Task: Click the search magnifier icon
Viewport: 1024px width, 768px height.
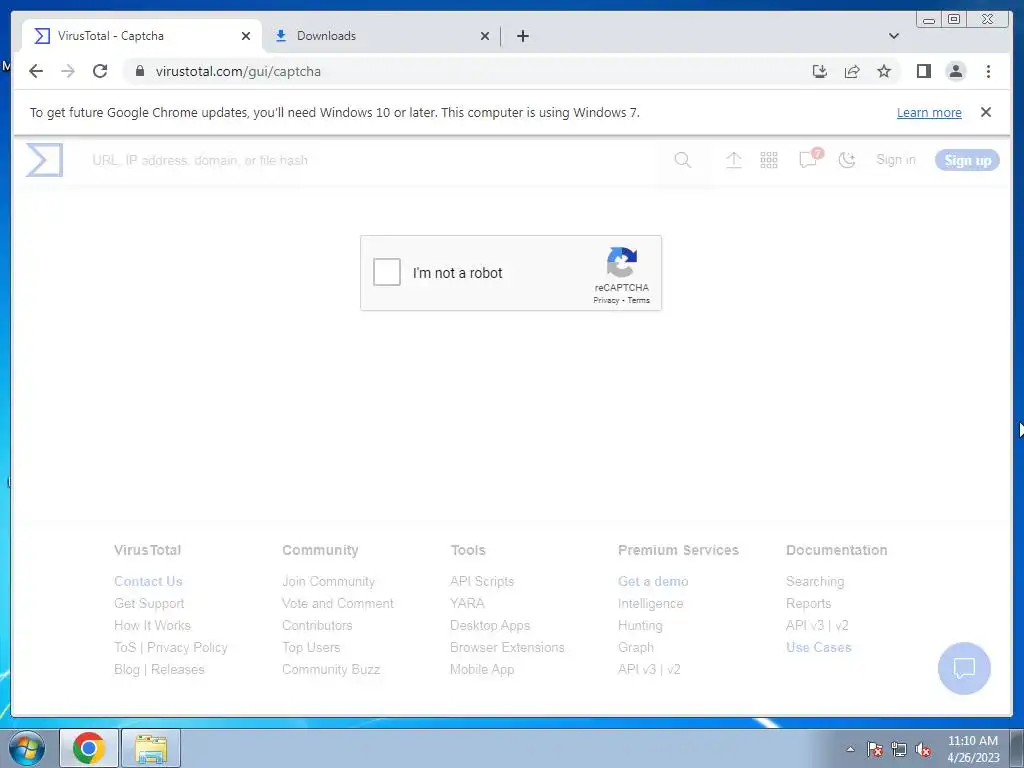Action: point(682,160)
